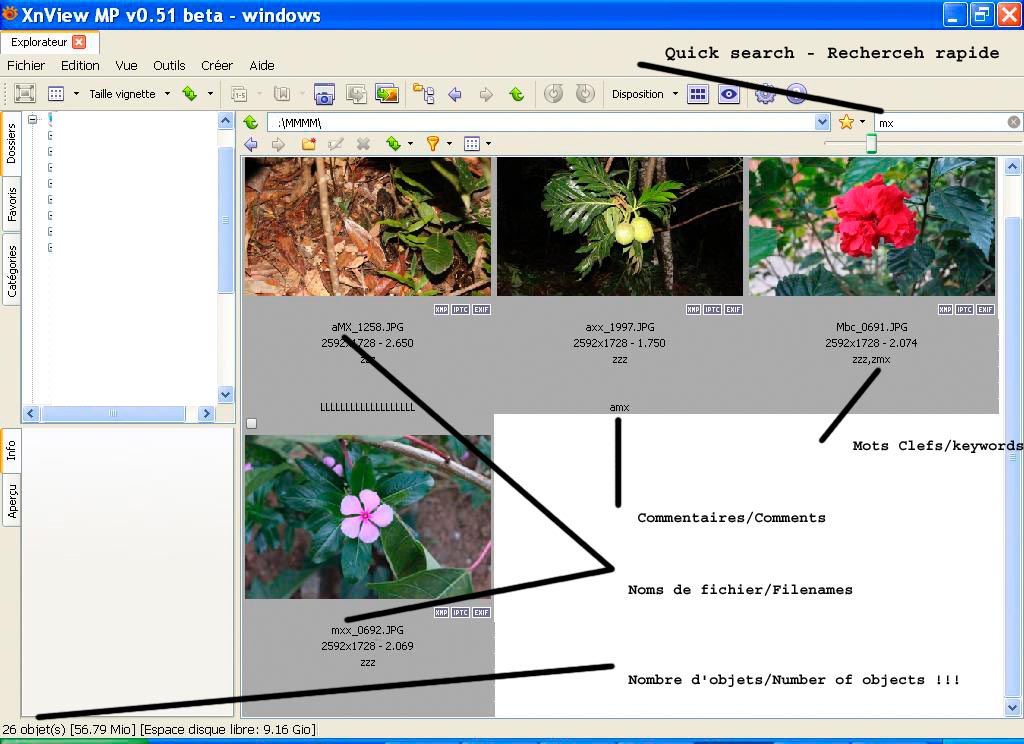Go forward with browser bar gray arrow
Image resolution: width=1024 pixels, height=744 pixels.
click(279, 144)
